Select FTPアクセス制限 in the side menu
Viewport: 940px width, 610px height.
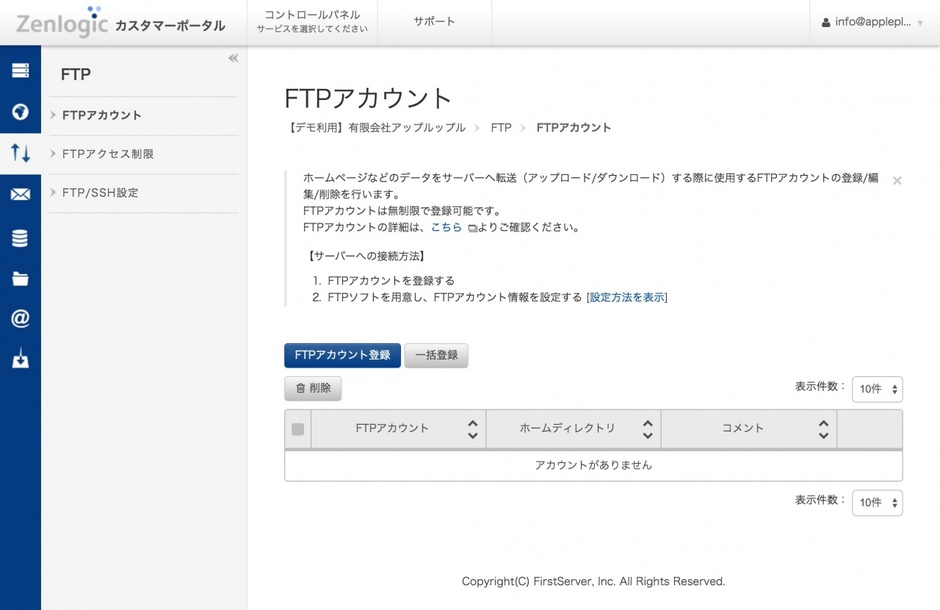tap(108, 154)
